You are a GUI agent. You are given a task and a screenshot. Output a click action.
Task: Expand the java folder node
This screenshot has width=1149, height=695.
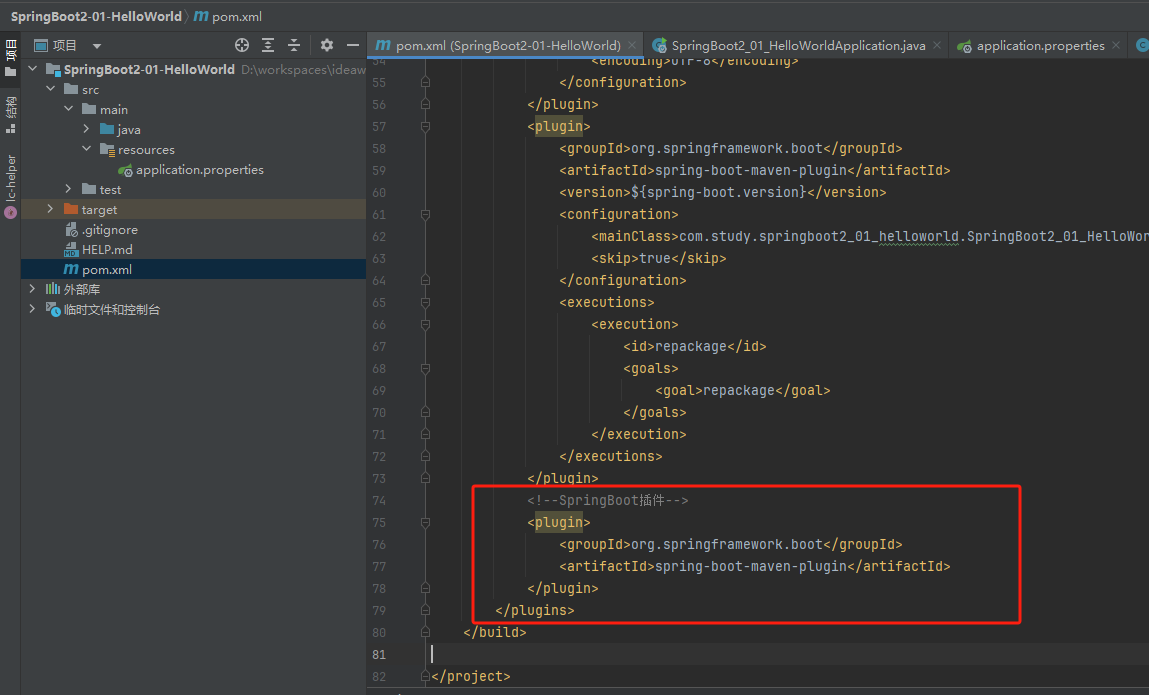click(x=86, y=129)
